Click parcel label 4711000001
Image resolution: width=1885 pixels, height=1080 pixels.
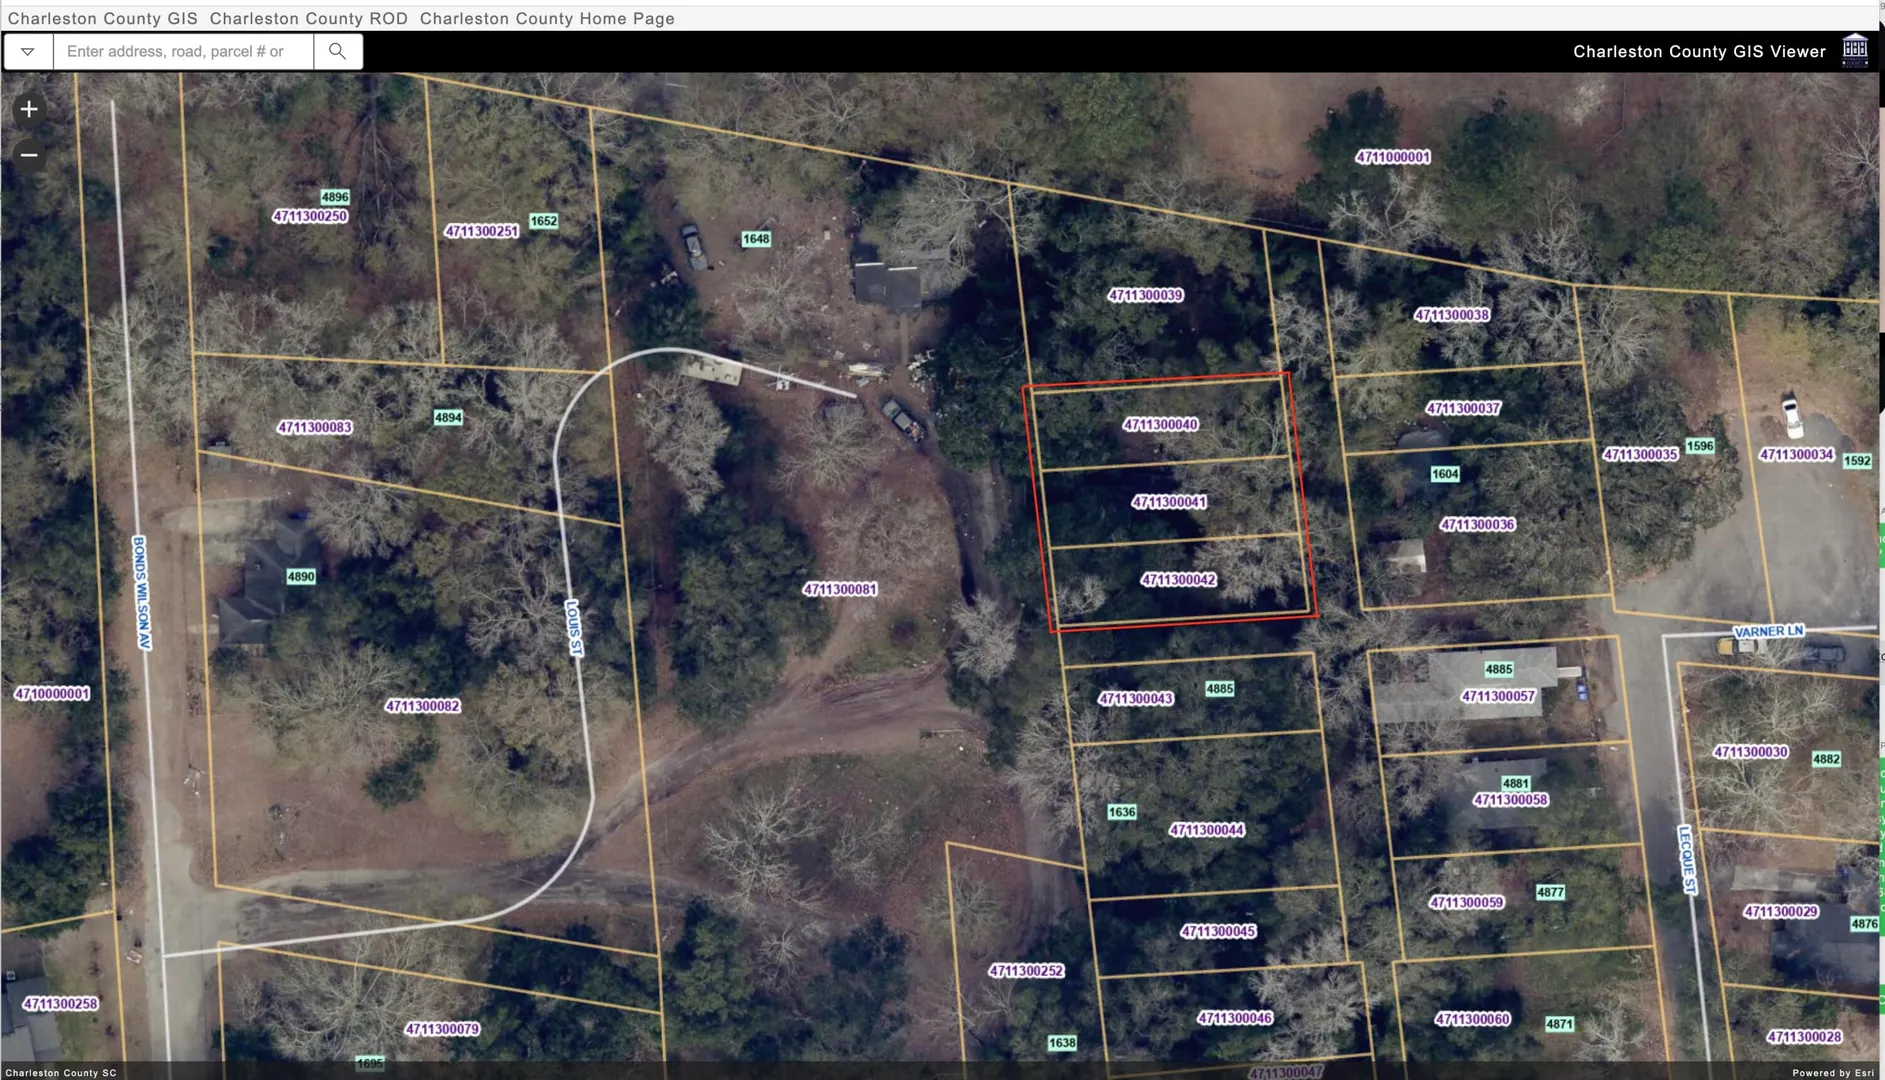(x=1393, y=157)
